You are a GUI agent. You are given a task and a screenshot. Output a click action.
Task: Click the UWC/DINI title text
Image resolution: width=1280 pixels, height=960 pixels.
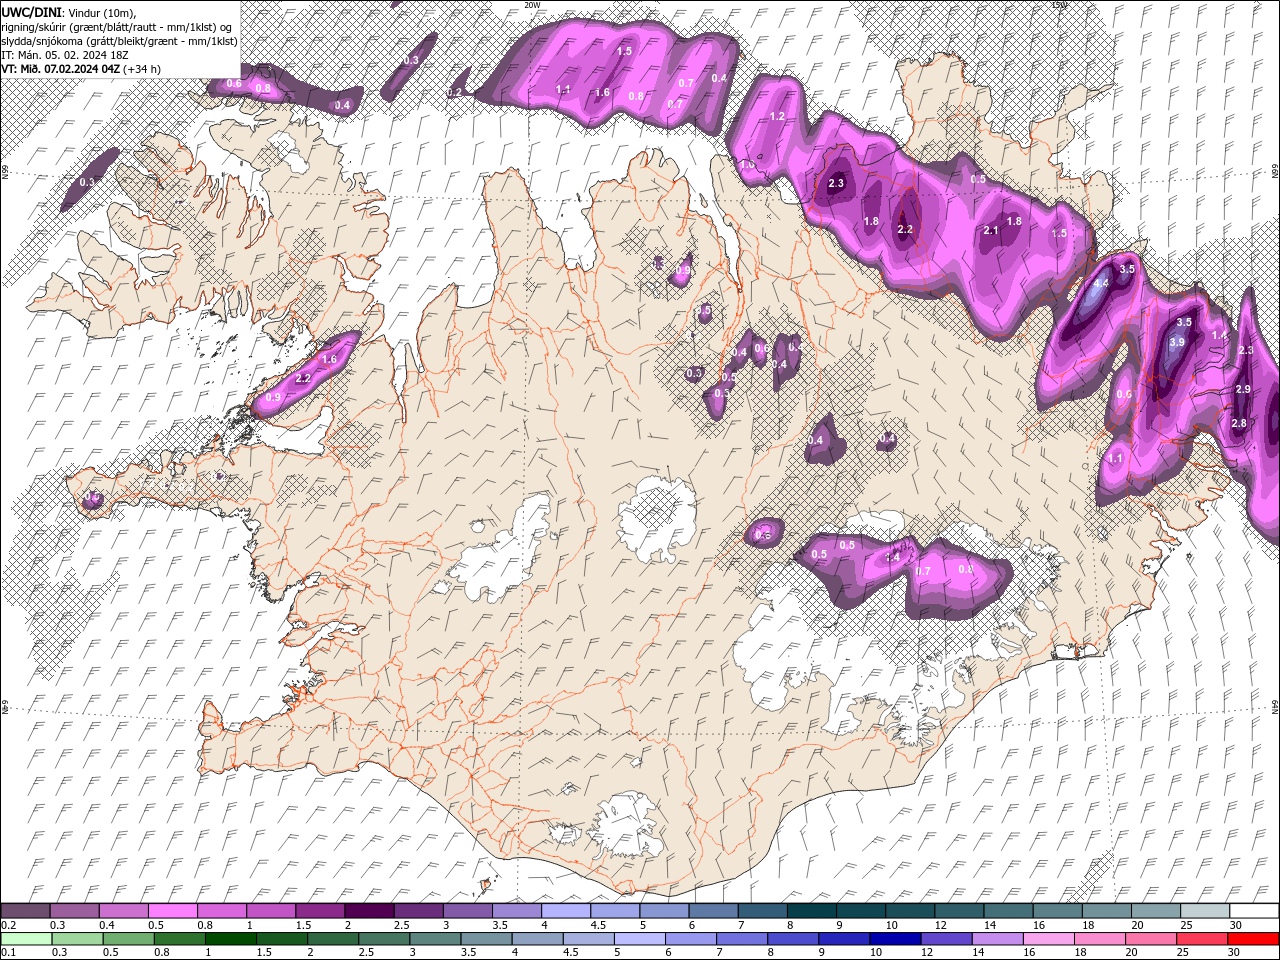click(31, 11)
